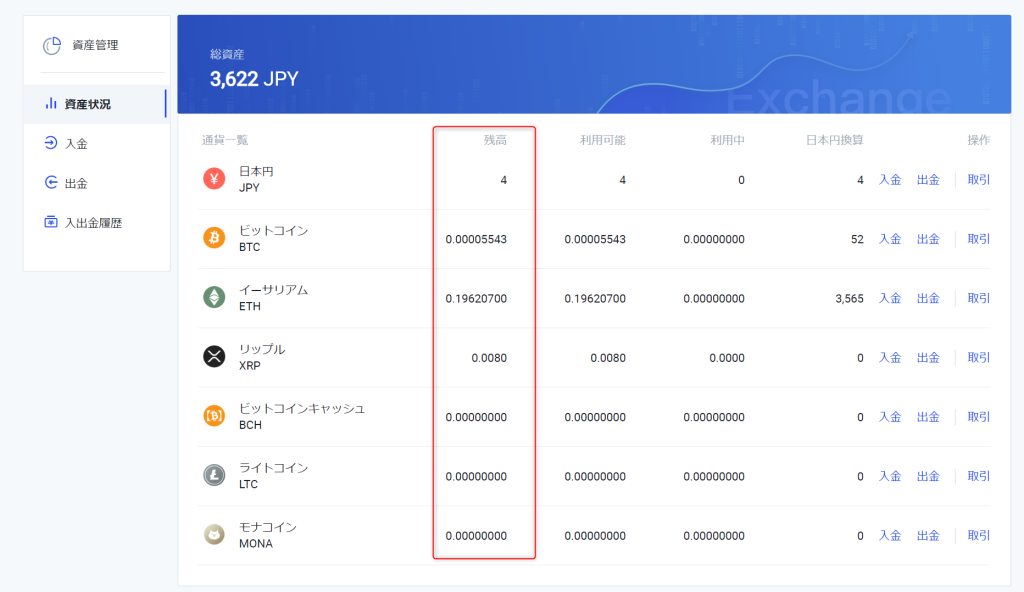Click 入金 link in the BTC row
1024x592 pixels.
click(890, 239)
